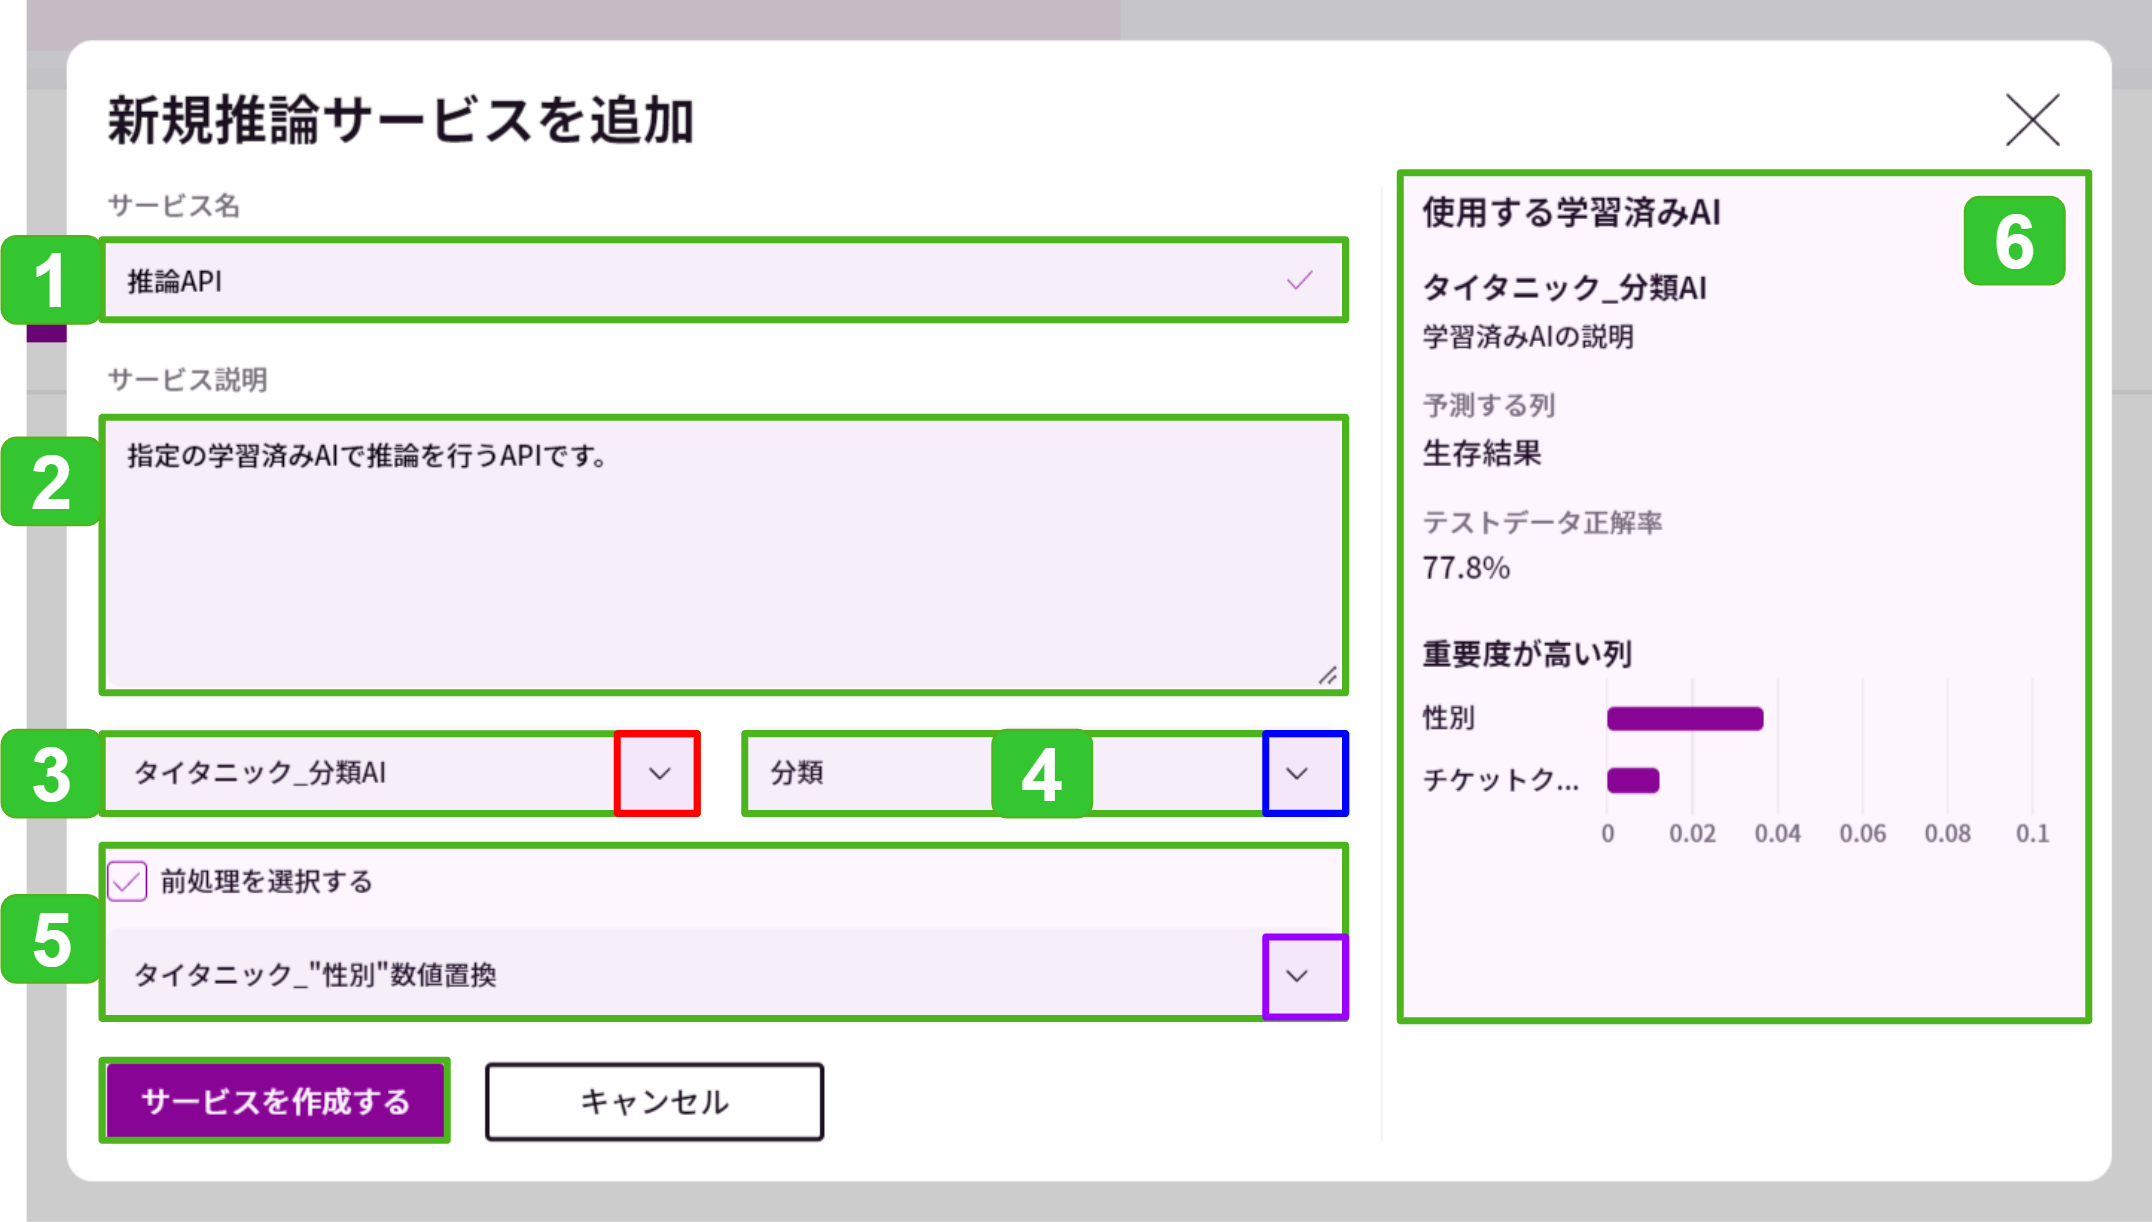Click the 使用する学習済みAI panel header
Screen dimensions: 2152x1222
click(1570, 213)
